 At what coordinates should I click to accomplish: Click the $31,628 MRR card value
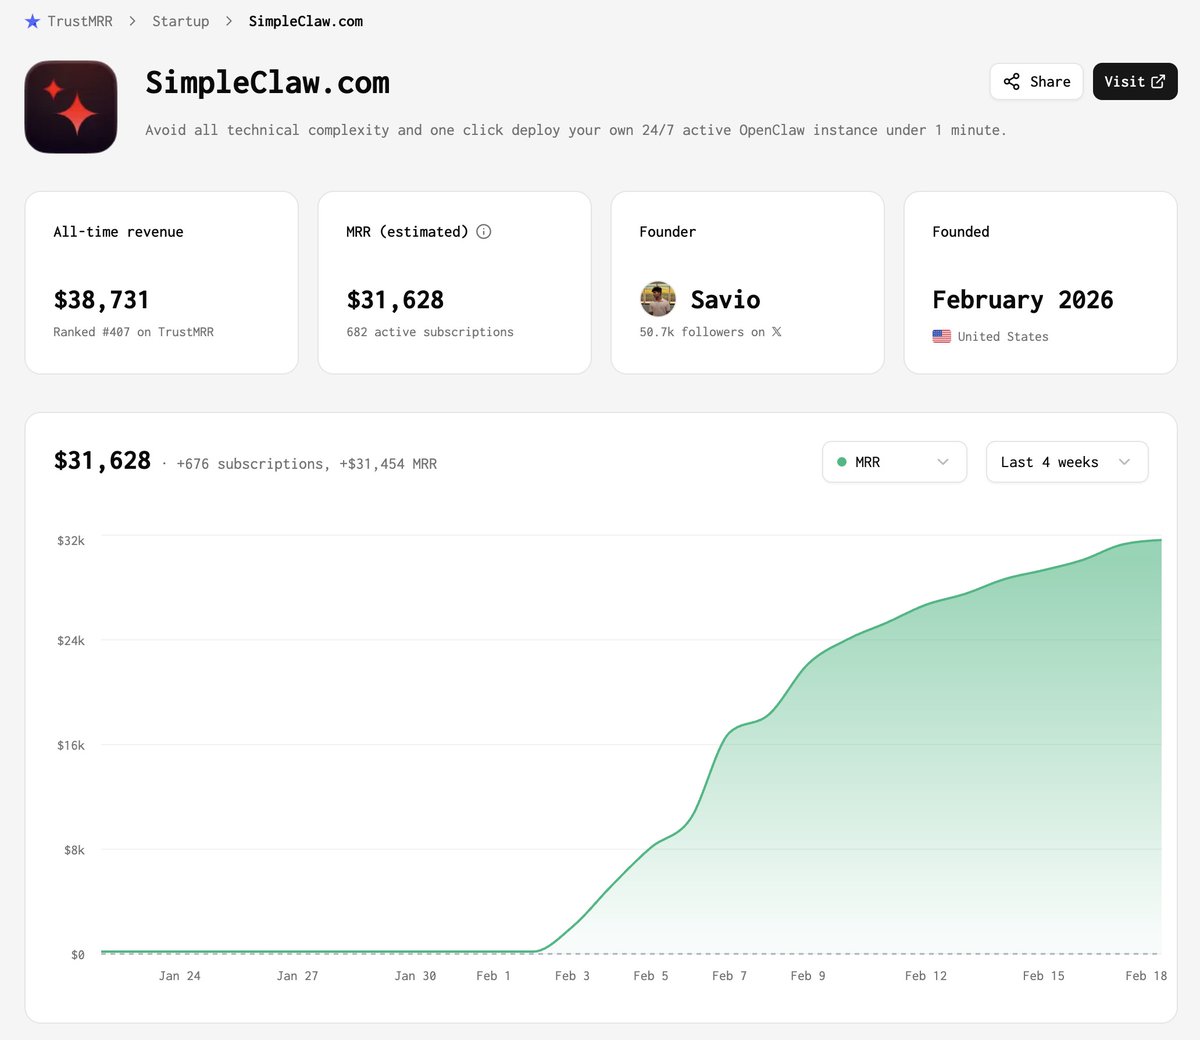[395, 300]
